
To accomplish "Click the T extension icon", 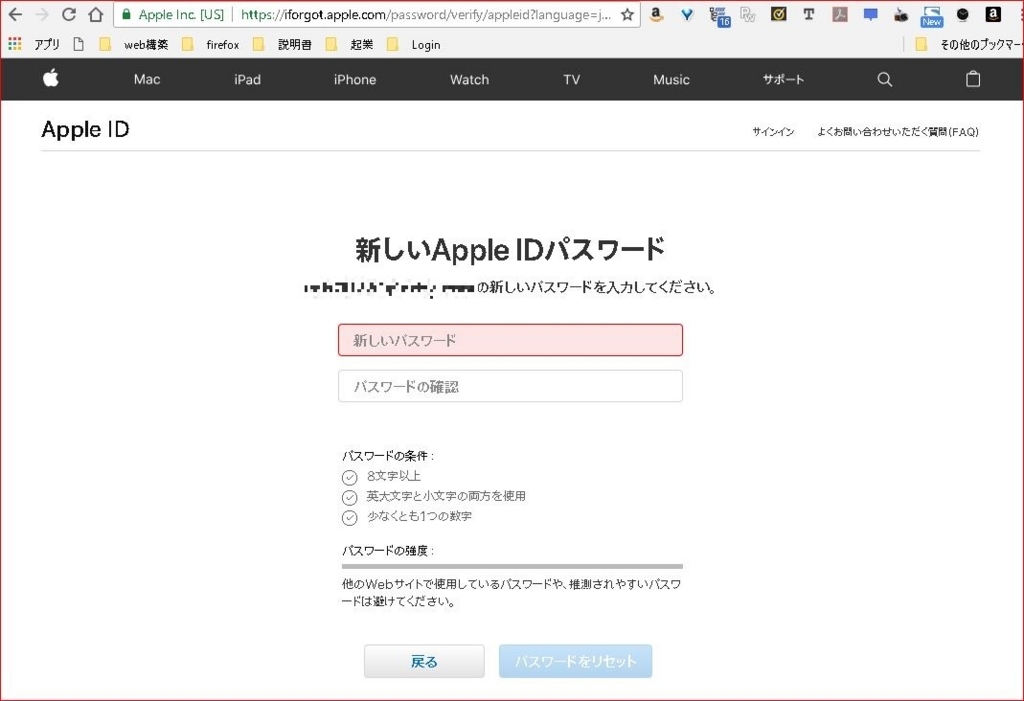I will pos(808,14).
